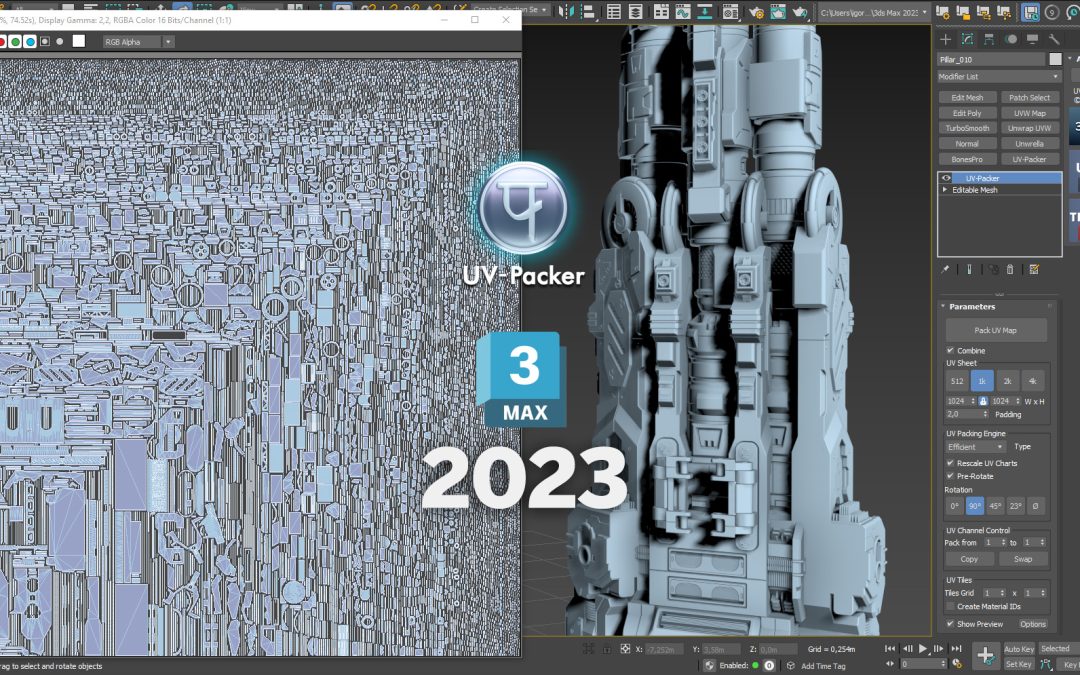Image resolution: width=1080 pixels, height=675 pixels.
Task: Open the Align tool in main toolbar
Action: coord(589,12)
